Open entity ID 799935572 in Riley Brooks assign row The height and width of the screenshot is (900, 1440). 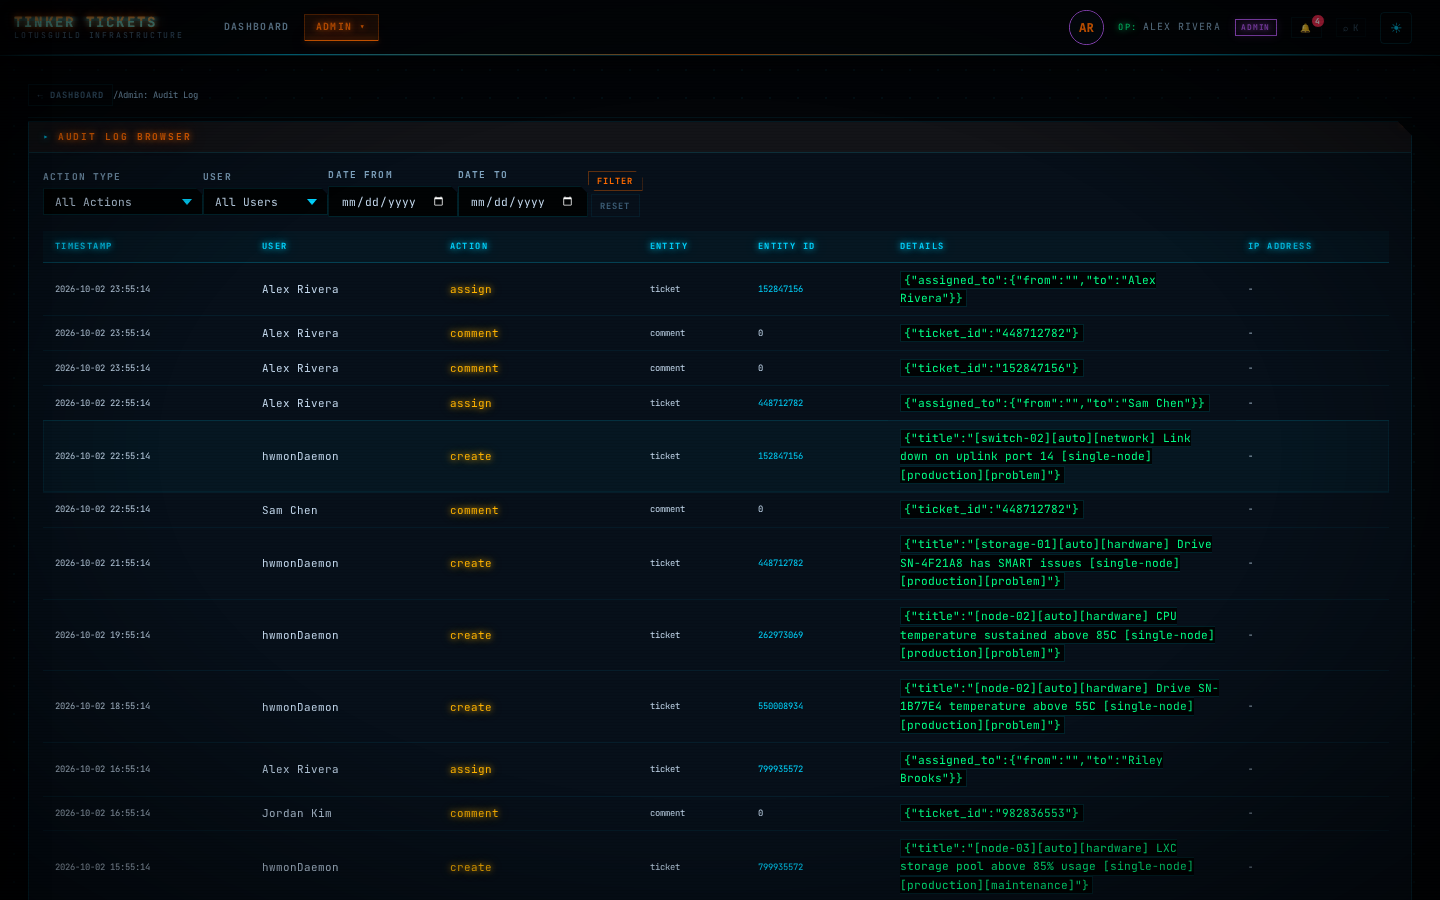click(780, 769)
